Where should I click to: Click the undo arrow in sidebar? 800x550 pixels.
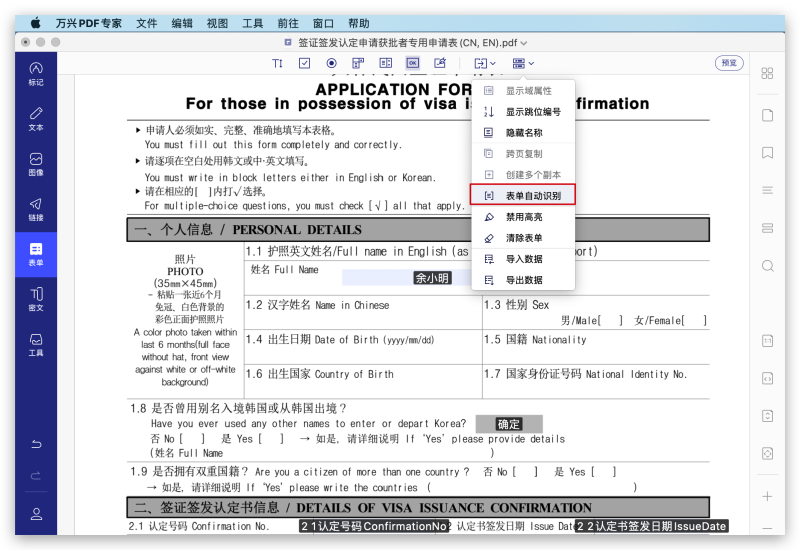(36, 444)
